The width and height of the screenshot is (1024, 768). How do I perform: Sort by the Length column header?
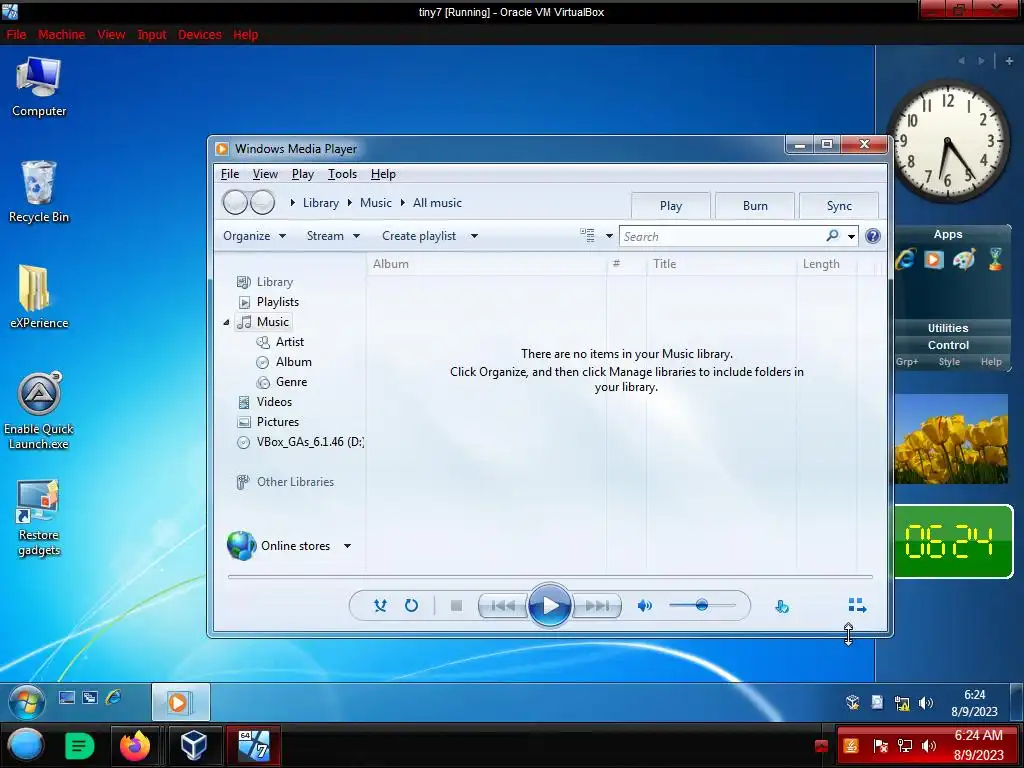click(821, 264)
